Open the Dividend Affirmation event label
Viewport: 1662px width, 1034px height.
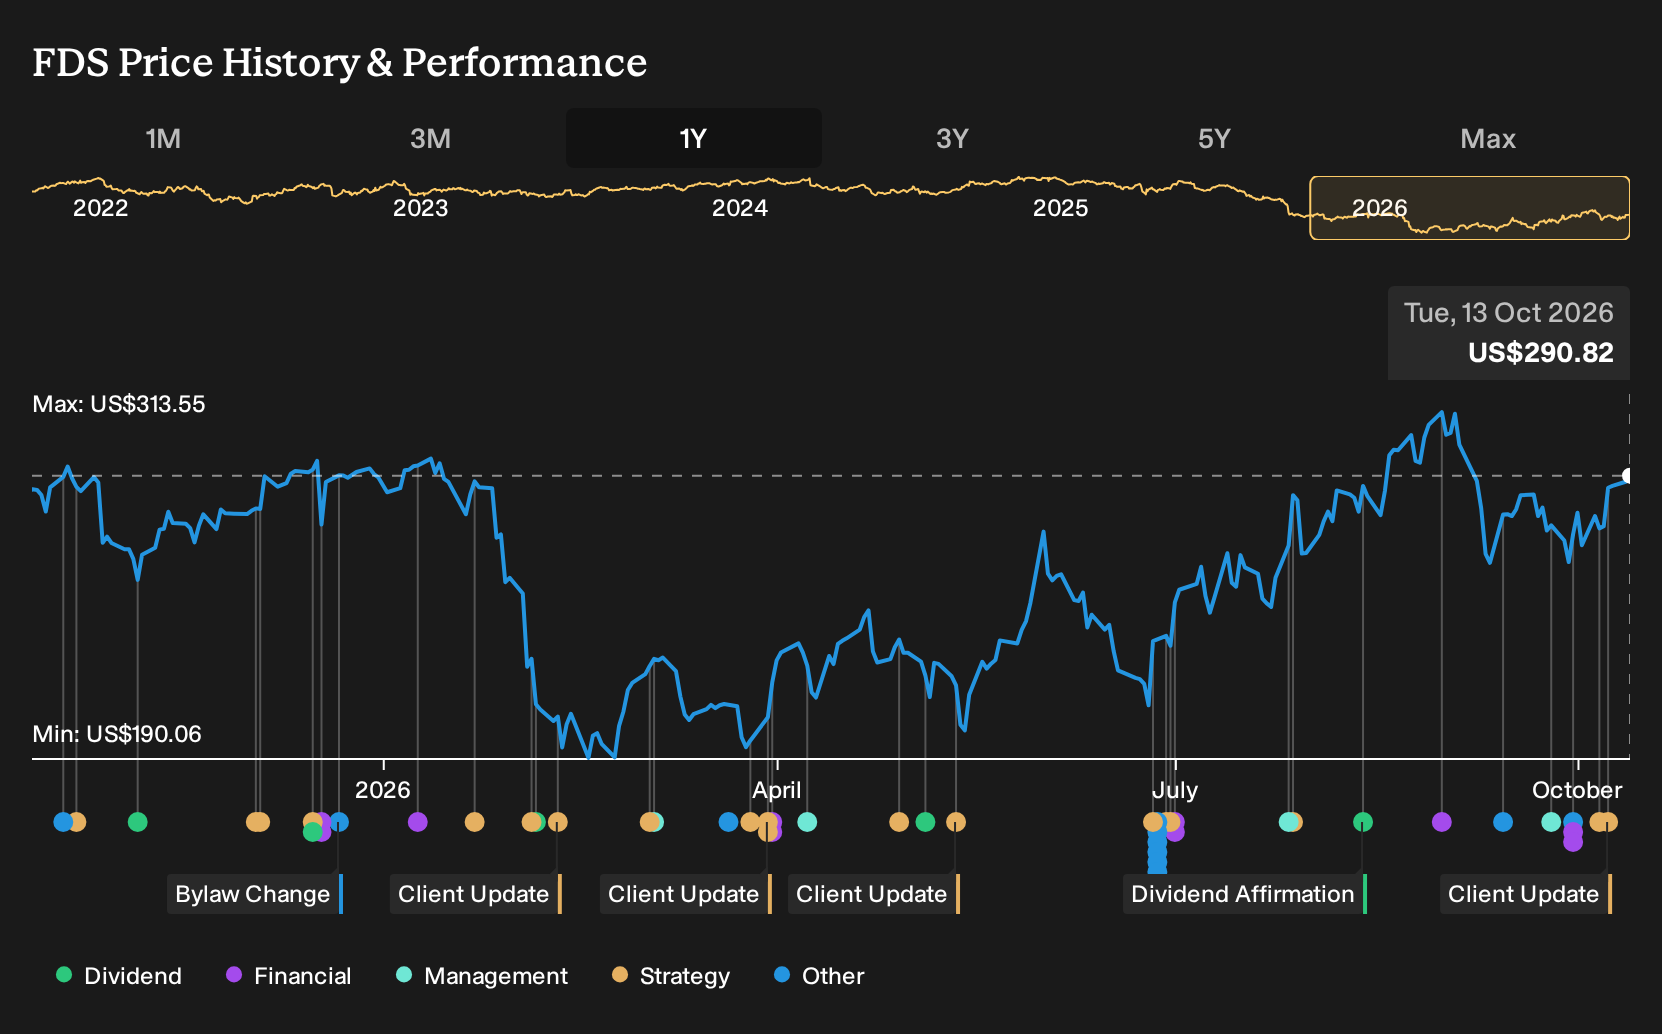(1244, 894)
